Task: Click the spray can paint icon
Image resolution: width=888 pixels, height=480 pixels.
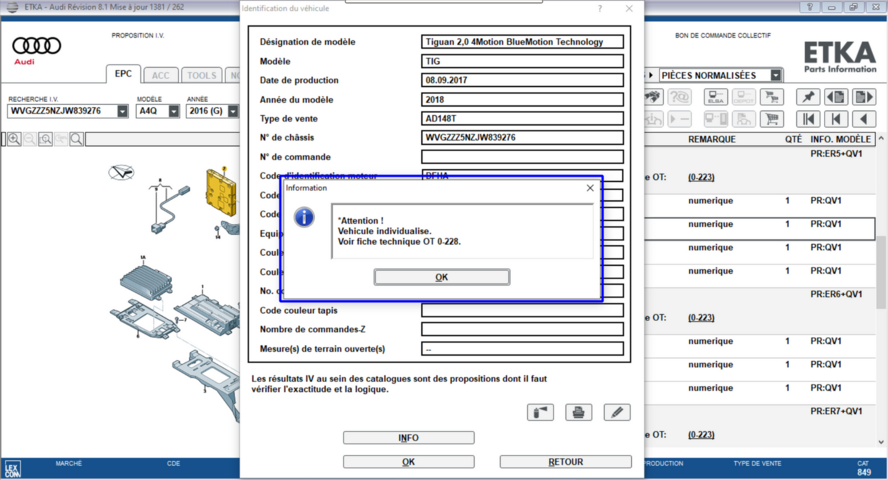Action: pyautogui.click(x=540, y=412)
